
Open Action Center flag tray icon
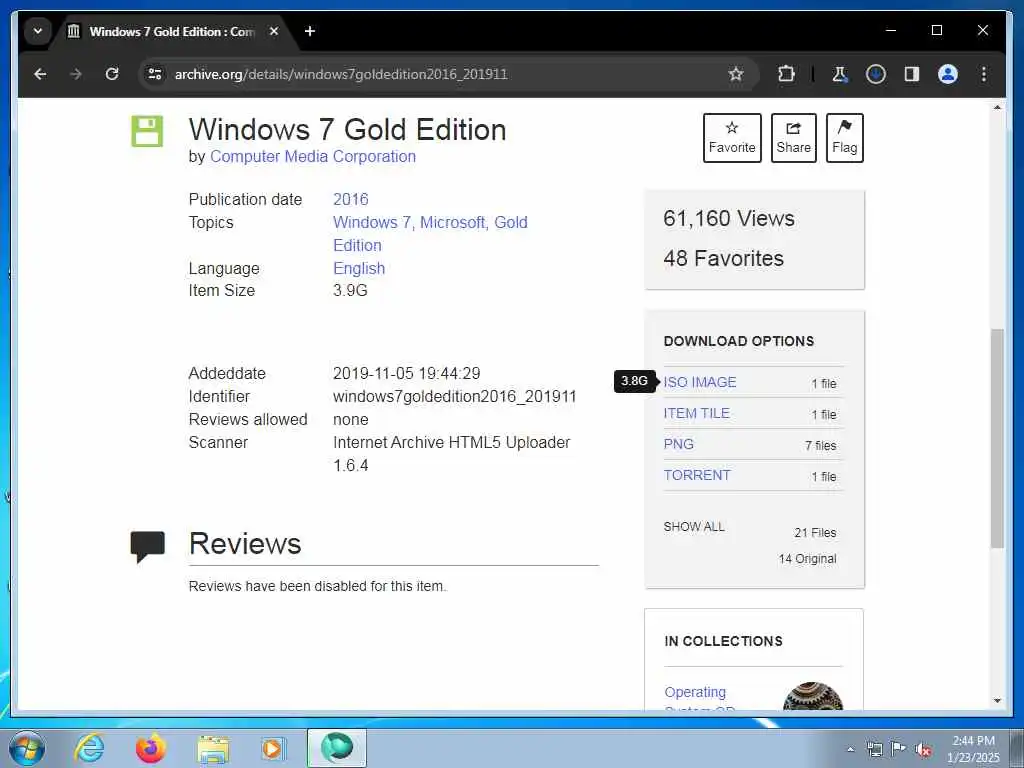pos(899,749)
